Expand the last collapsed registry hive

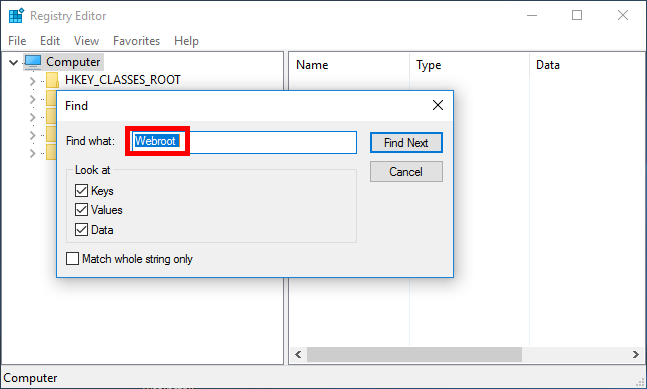[x=33, y=153]
